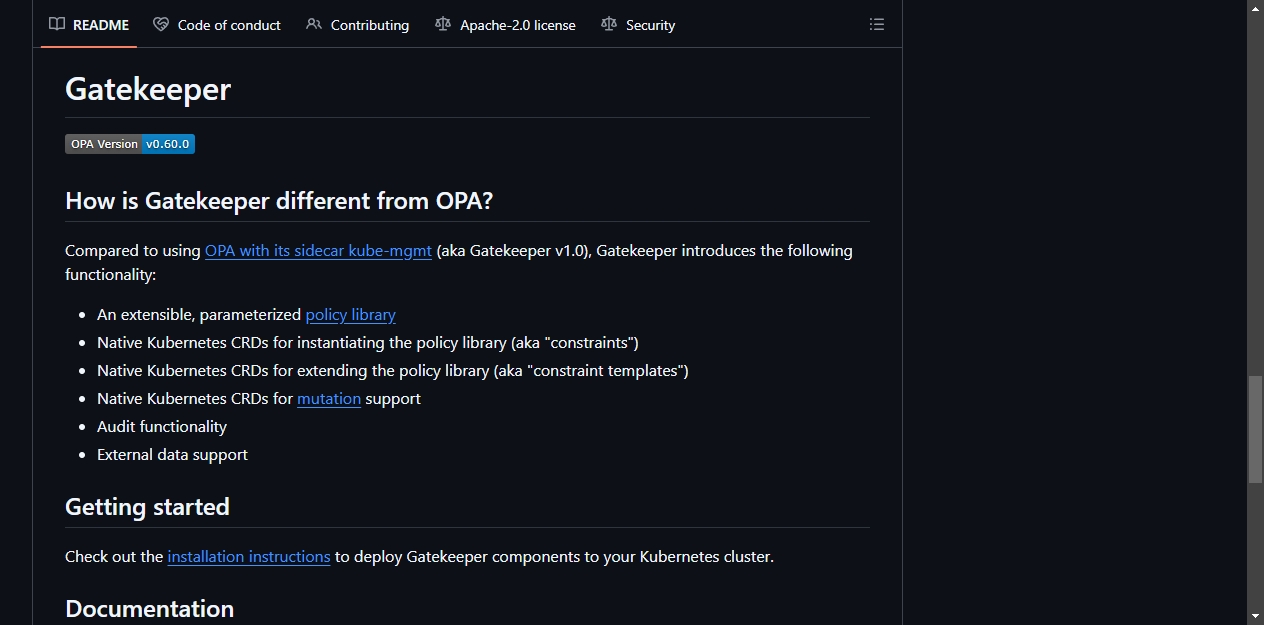The height and width of the screenshot is (625, 1264).
Task: Open the installation instructions link
Action: [x=249, y=557]
